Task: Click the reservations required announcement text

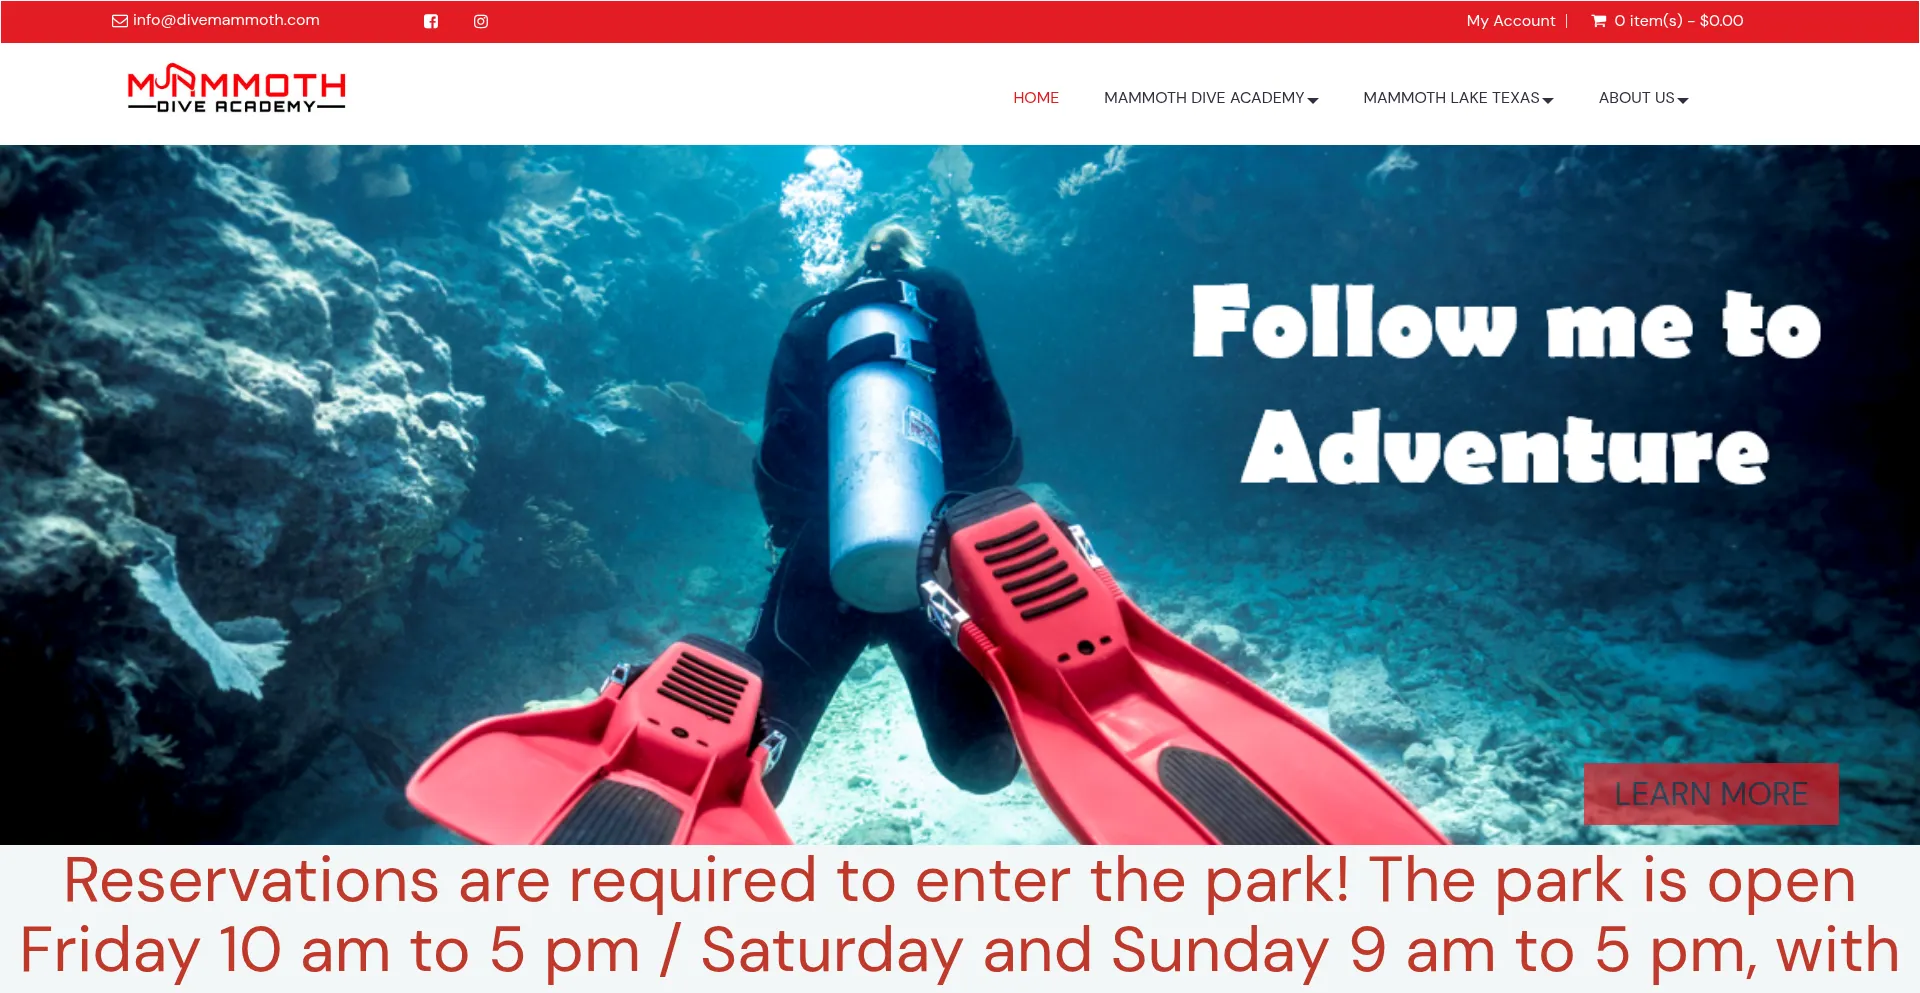Action: (960, 915)
